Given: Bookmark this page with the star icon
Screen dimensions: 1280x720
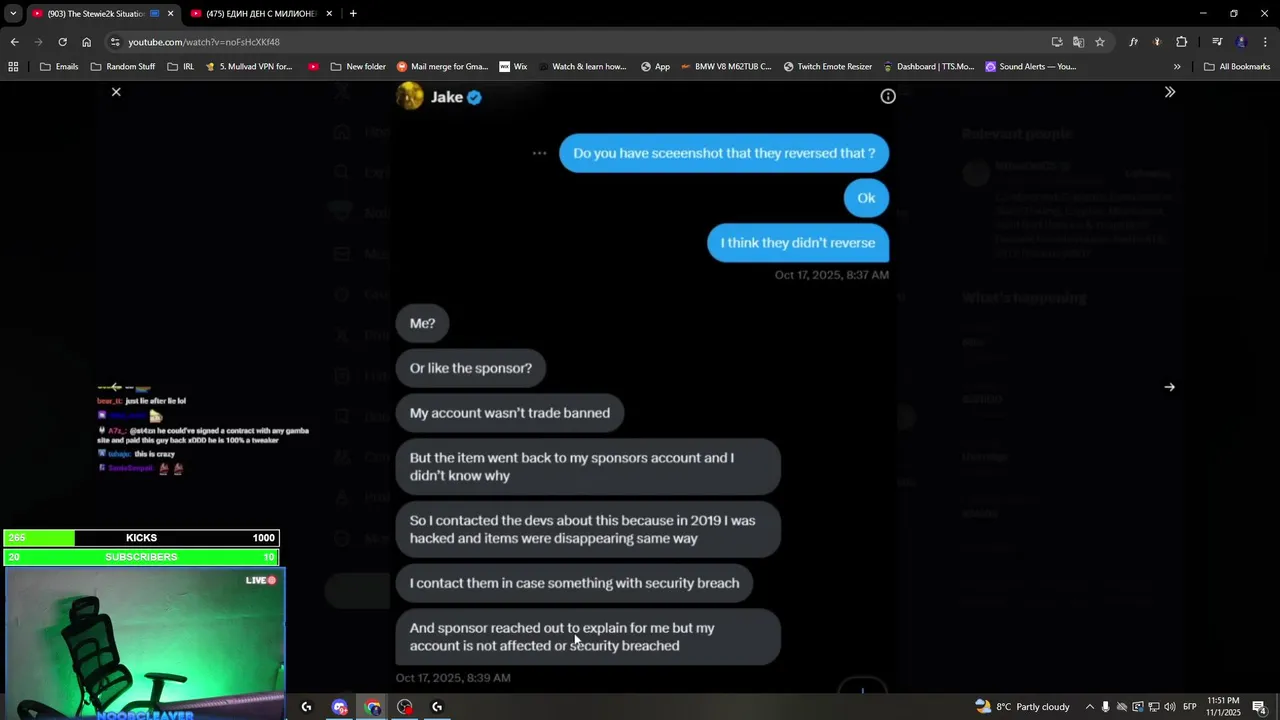Looking at the screenshot, I should click(x=1100, y=42).
